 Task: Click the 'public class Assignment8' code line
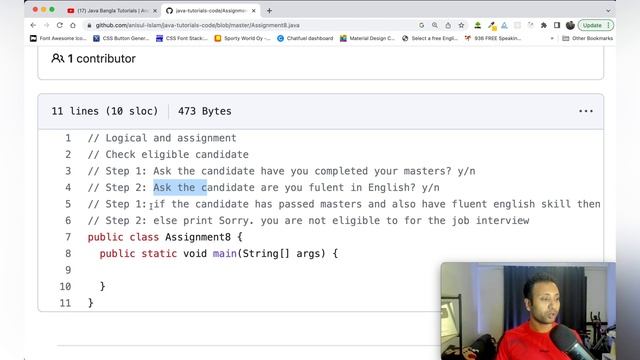pyautogui.click(x=165, y=237)
